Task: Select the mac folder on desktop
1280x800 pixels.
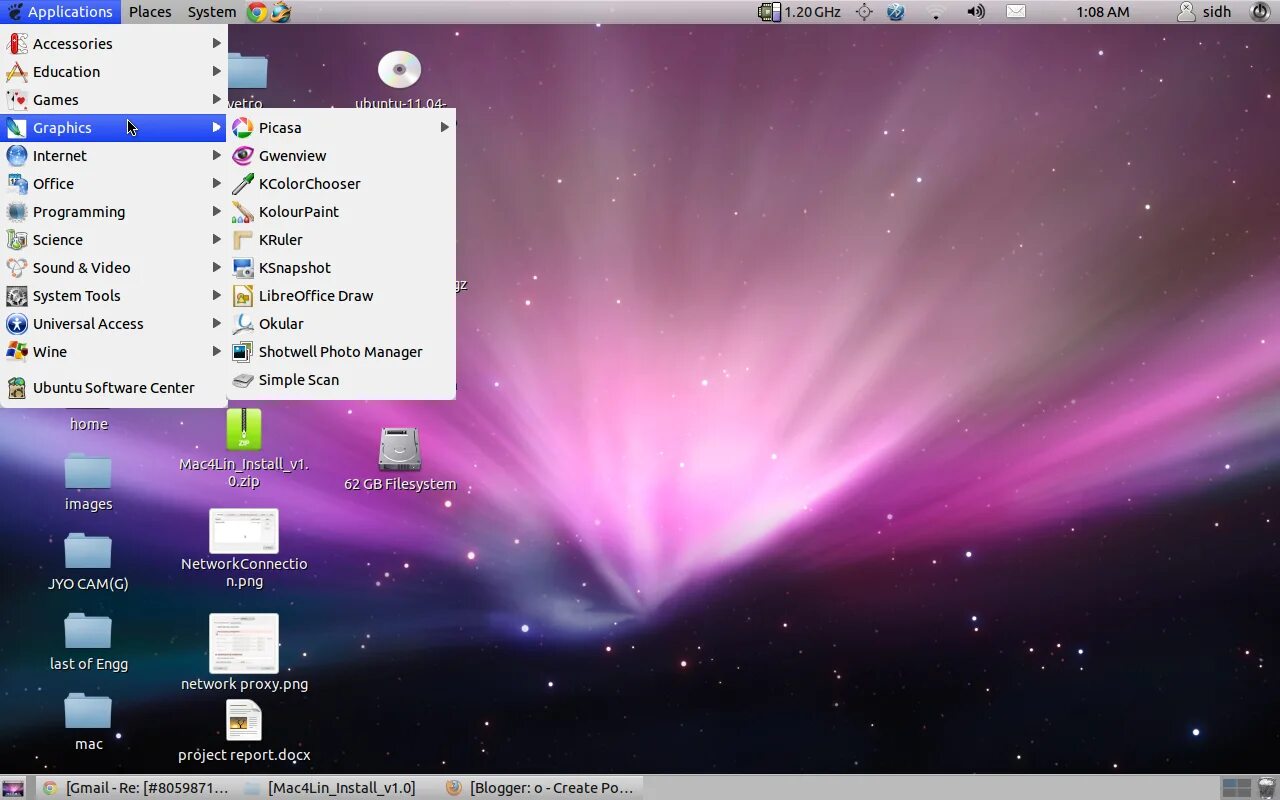Action: [88, 710]
